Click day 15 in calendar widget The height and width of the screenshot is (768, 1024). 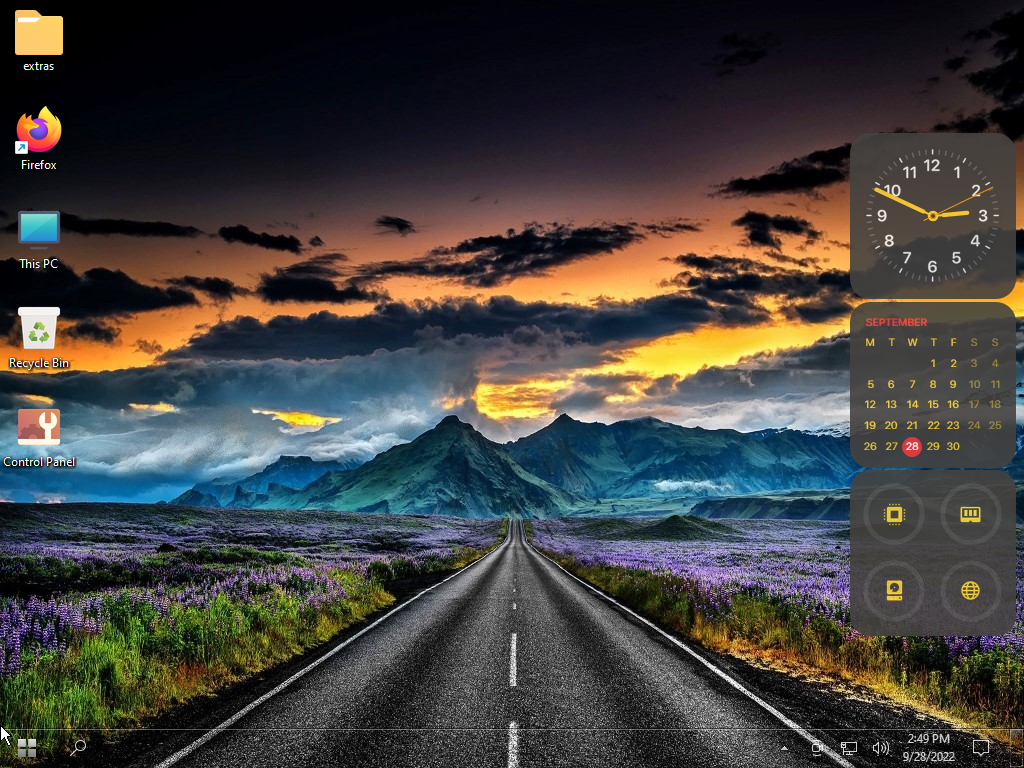933,404
